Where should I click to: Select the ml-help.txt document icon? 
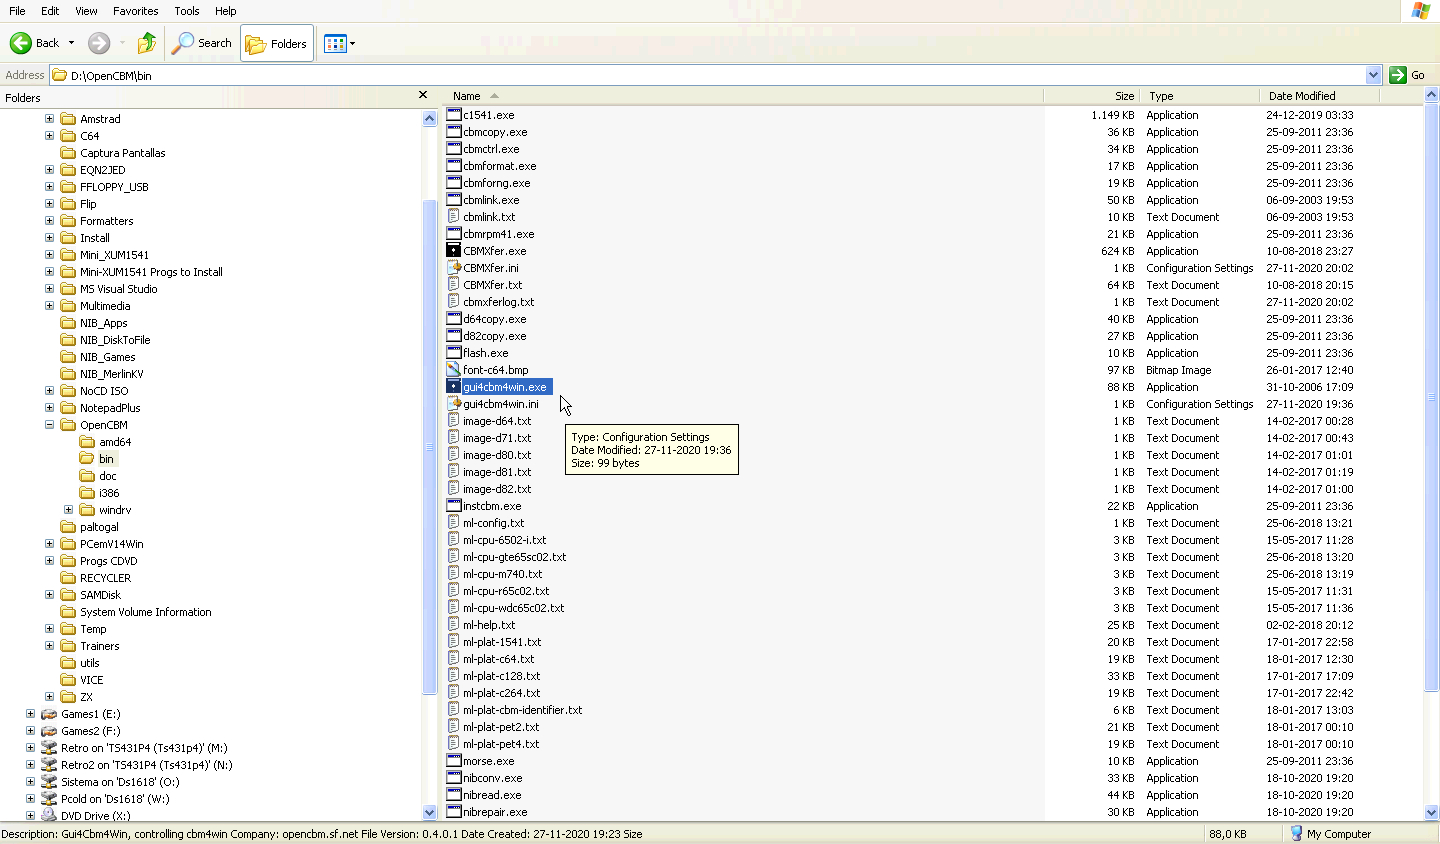tap(454, 625)
